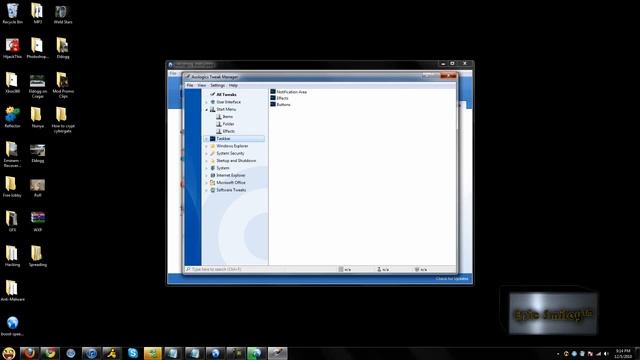Open Buttons item in right pane

[280, 104]
